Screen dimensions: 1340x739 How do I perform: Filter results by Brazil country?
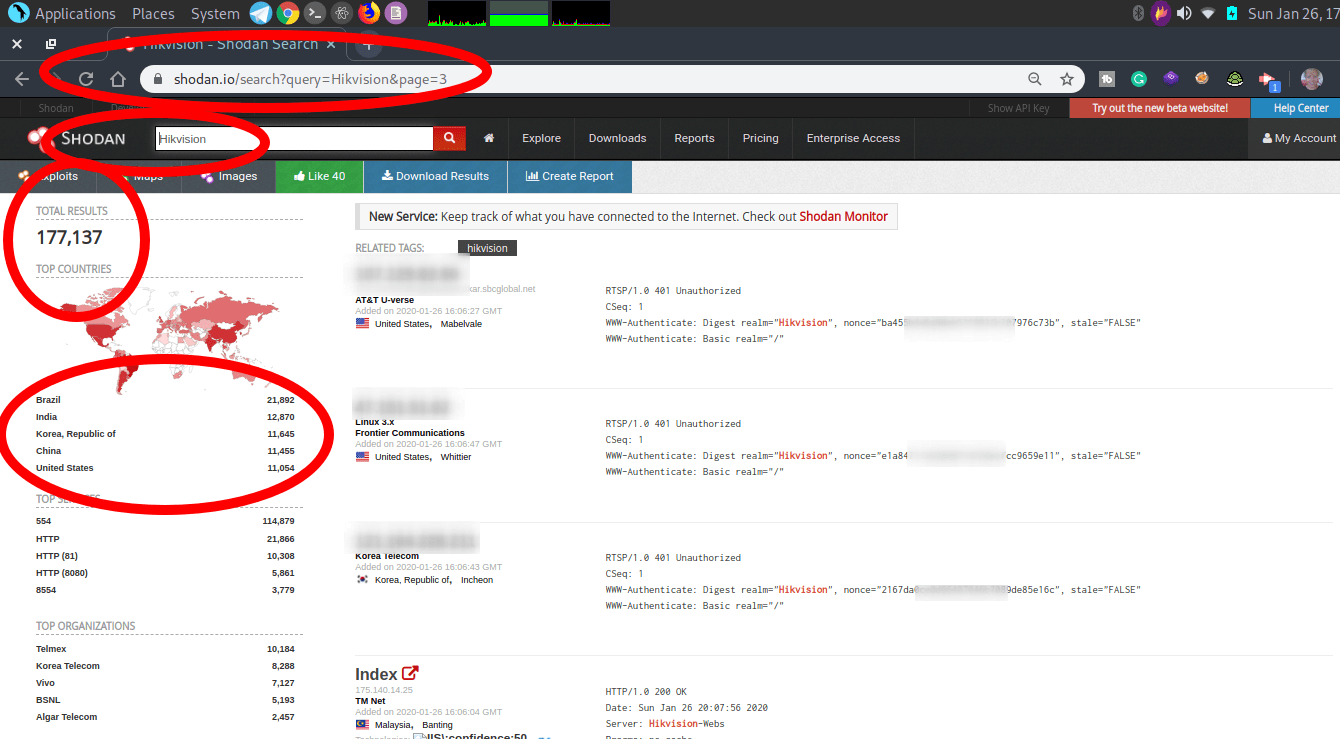(x=165, y=400)
